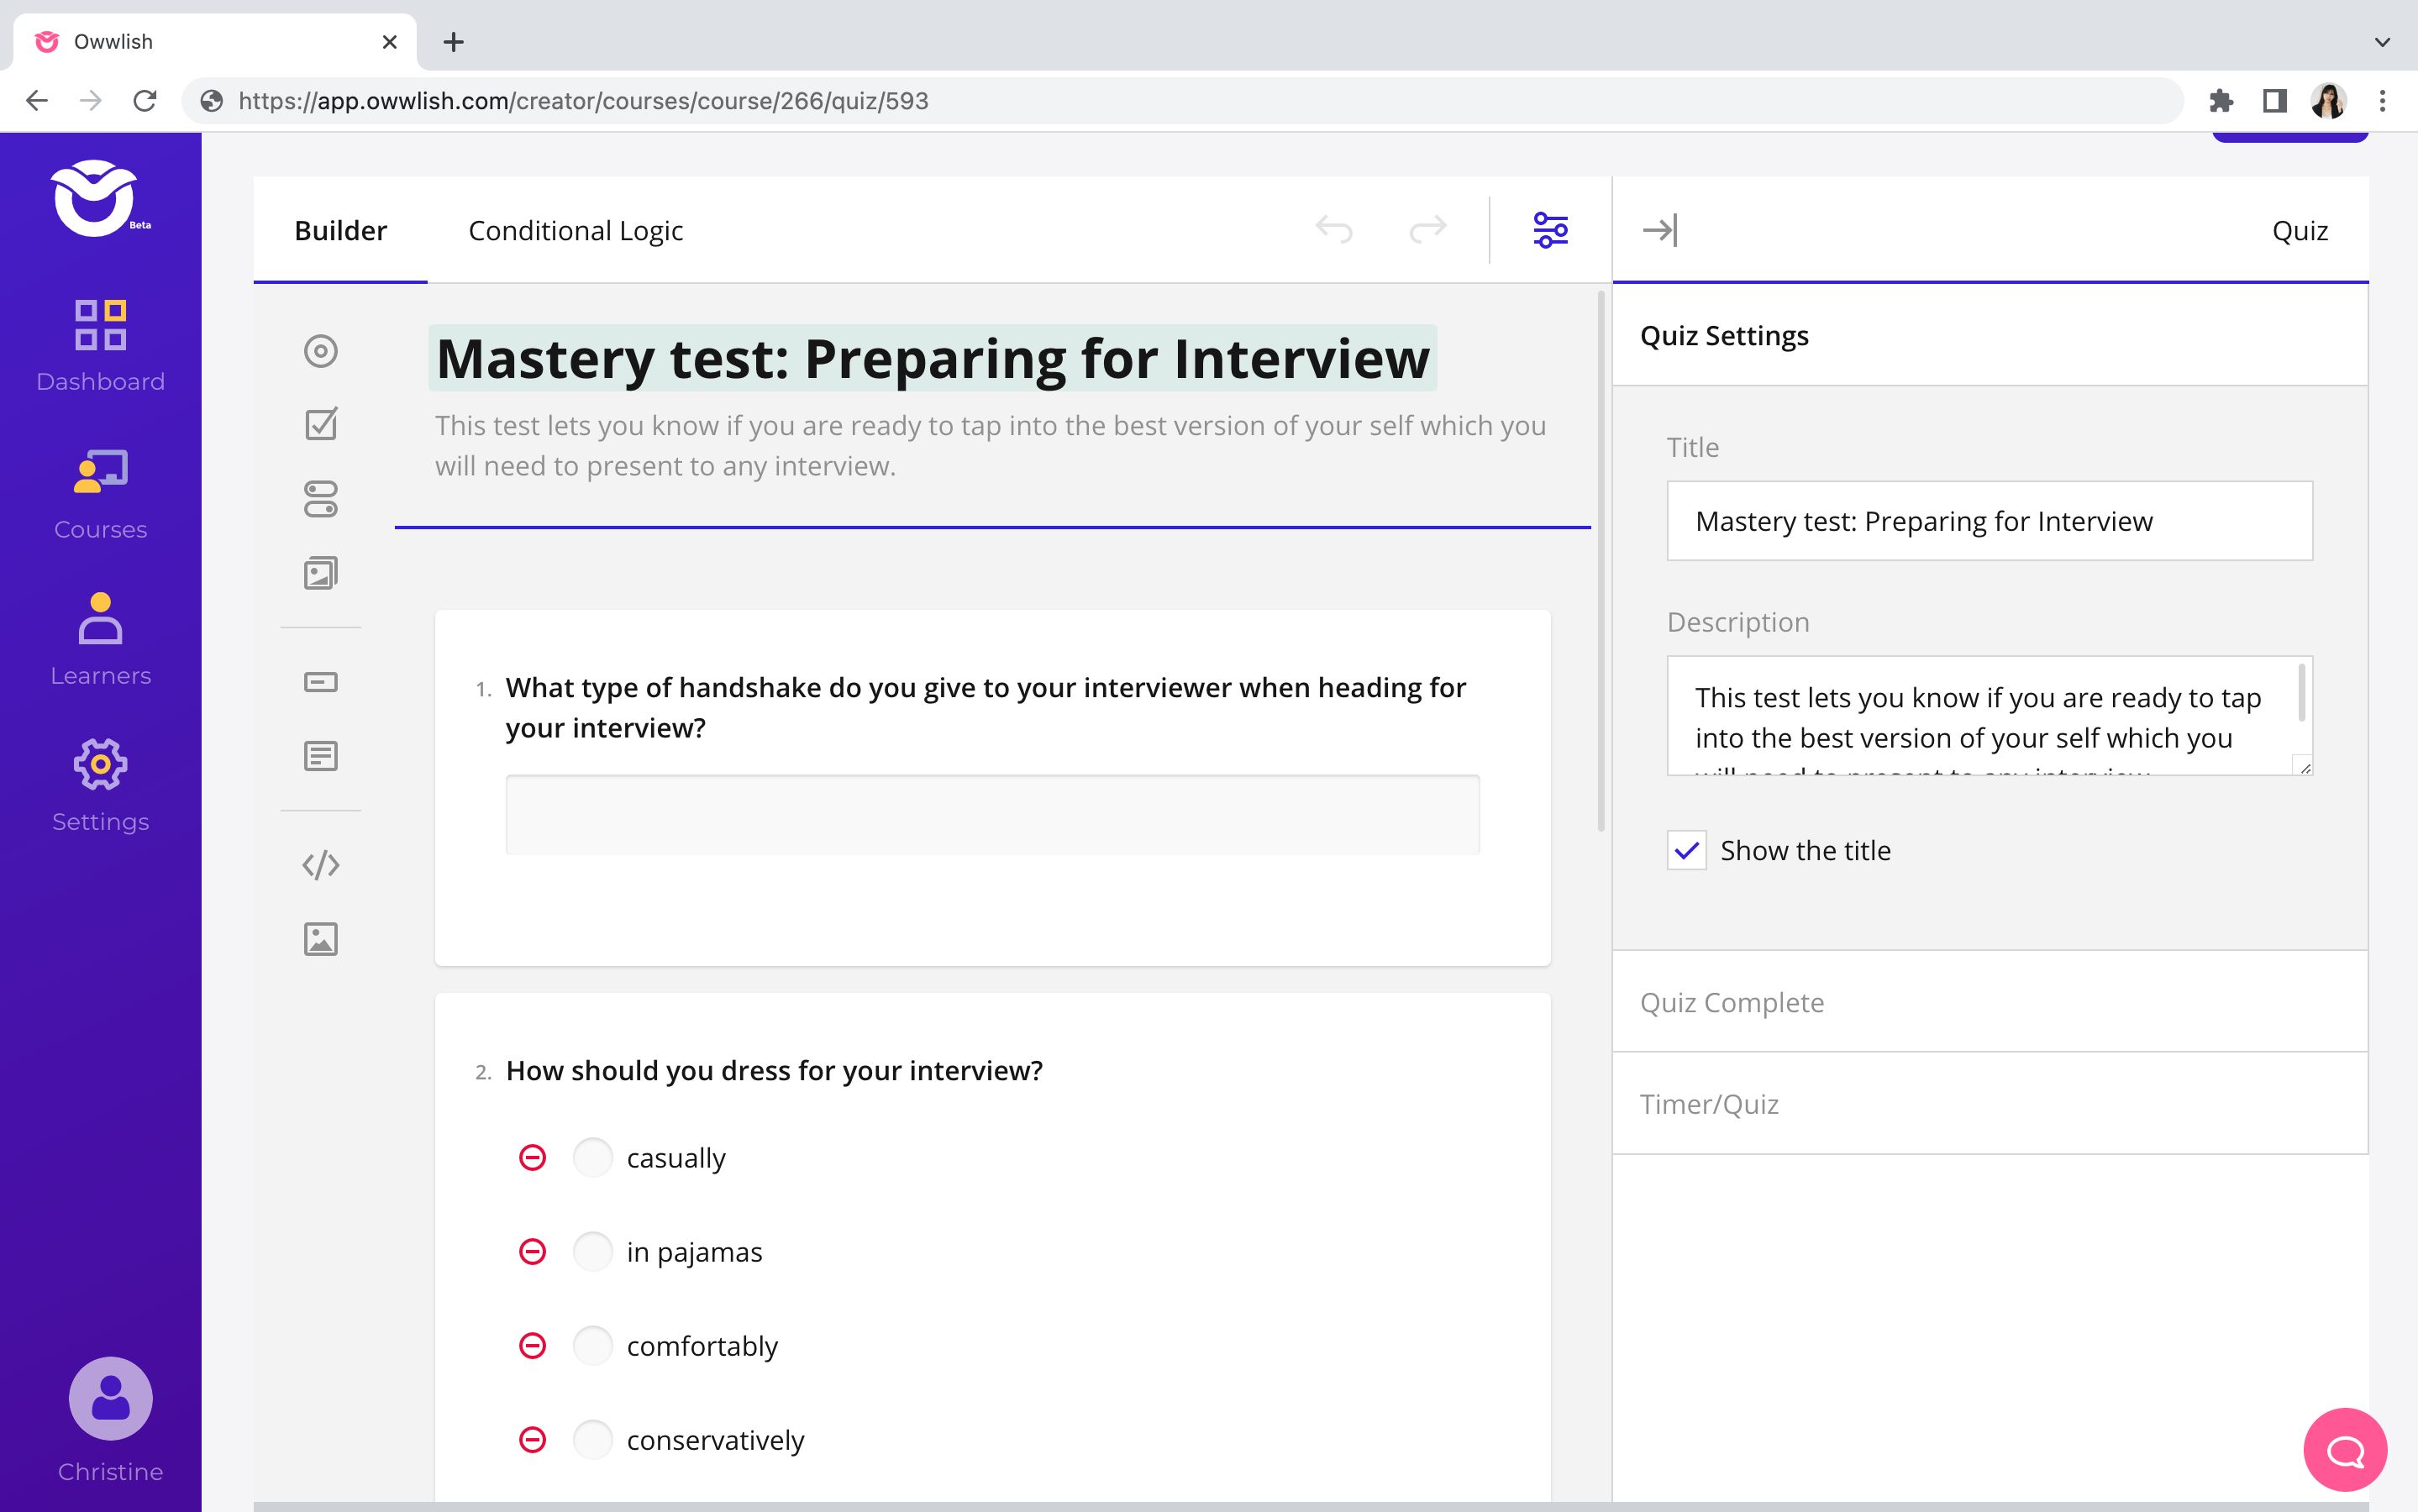This screenshot has width=2418, height=1512.
Task: Click the quiz Title input field
Action: [1988, 521]
